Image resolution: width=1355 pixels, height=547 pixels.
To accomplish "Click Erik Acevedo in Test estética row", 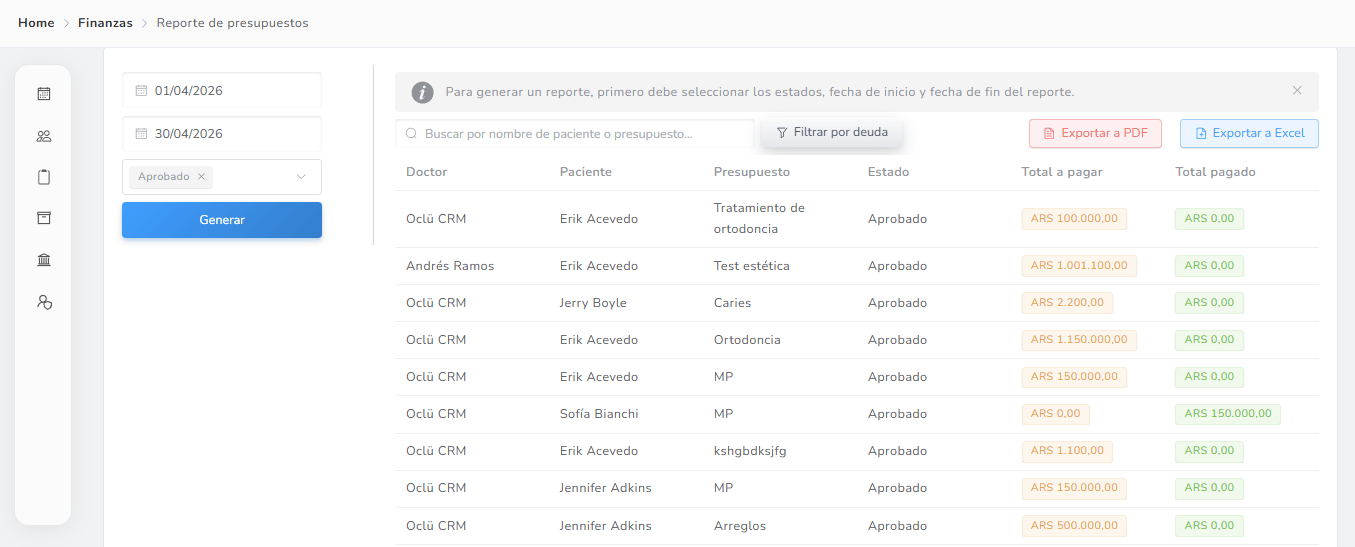I will [599, 266].
